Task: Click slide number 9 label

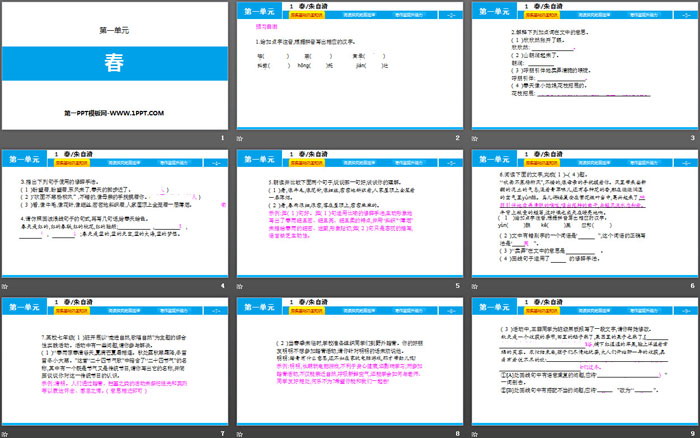Action: (691, 431)
